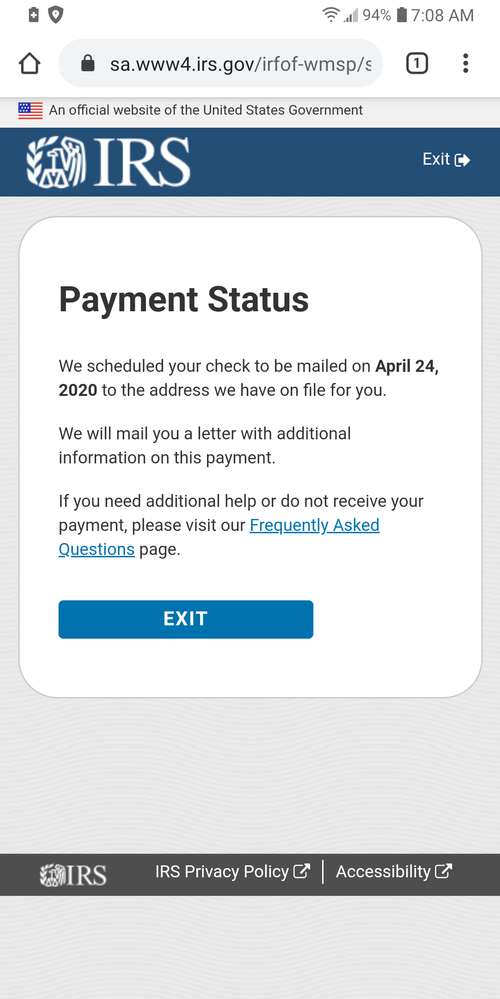Tap the battery icon in the status bar
This screenshot has height=999, width=500.
coord(401,15)
